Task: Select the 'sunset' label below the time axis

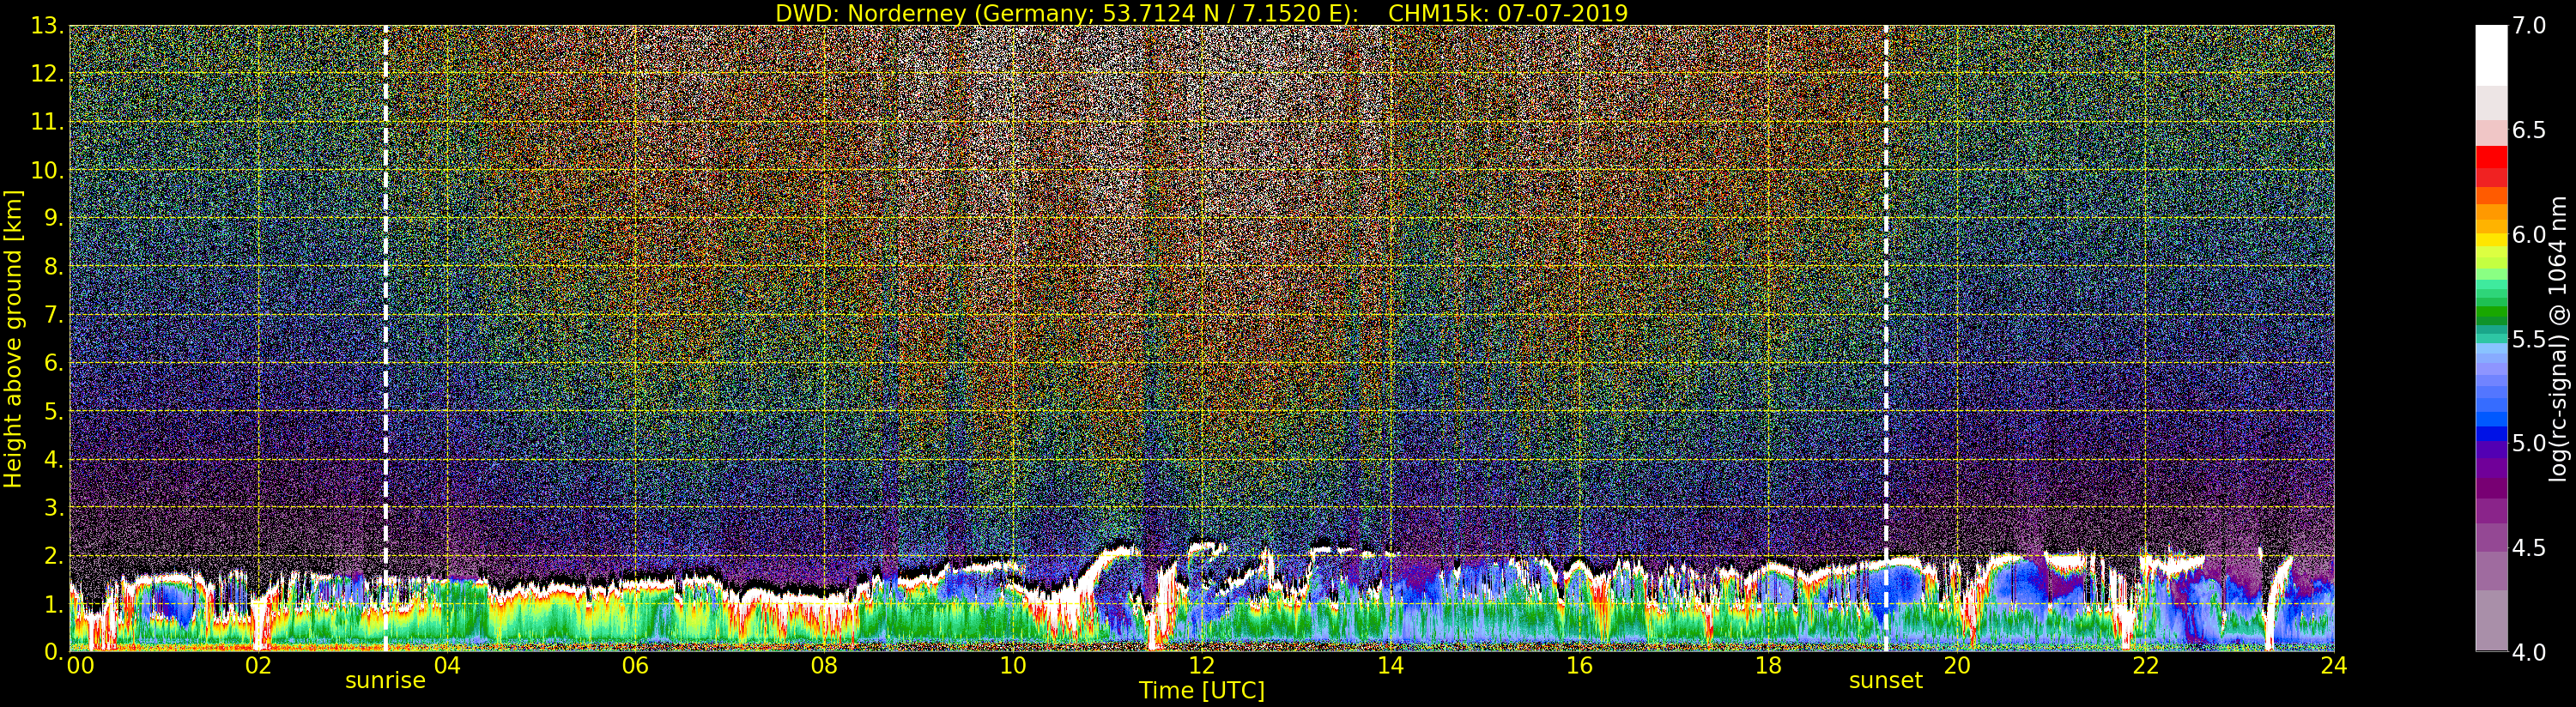Action: pyautogui.click(x=1886, y=681)
